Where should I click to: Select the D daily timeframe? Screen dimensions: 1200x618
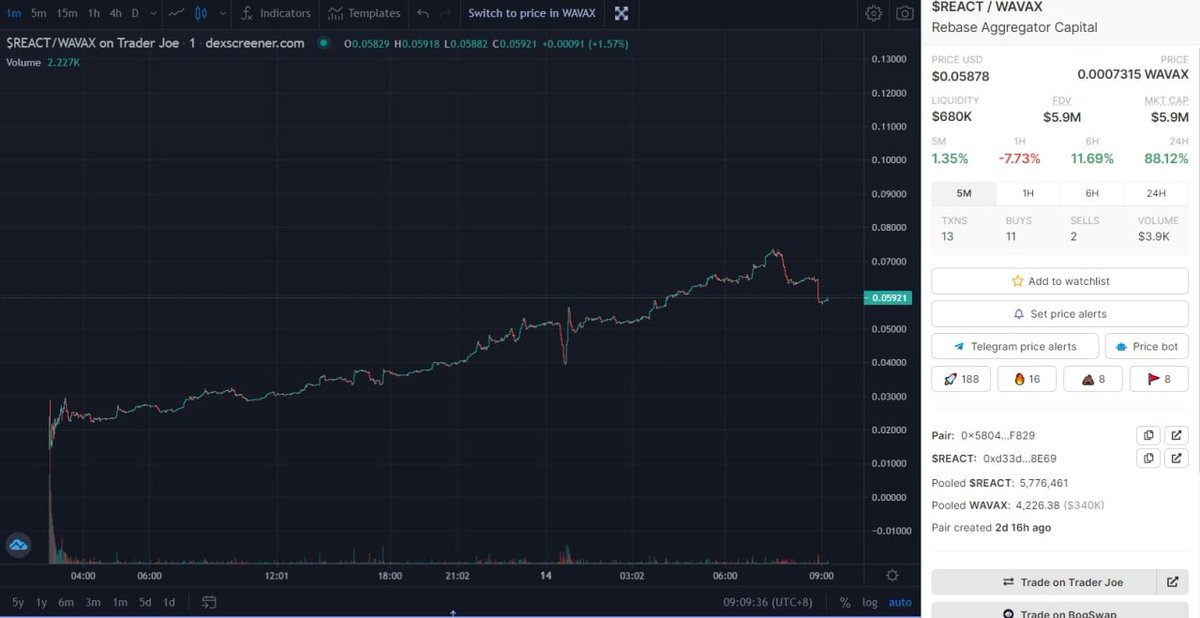[x=135, y=13]
